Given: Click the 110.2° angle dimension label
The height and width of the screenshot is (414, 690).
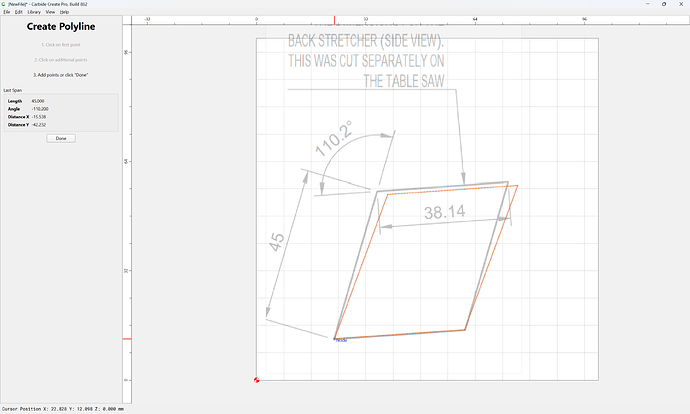Looking at the screenshot, I should point(334,139).
